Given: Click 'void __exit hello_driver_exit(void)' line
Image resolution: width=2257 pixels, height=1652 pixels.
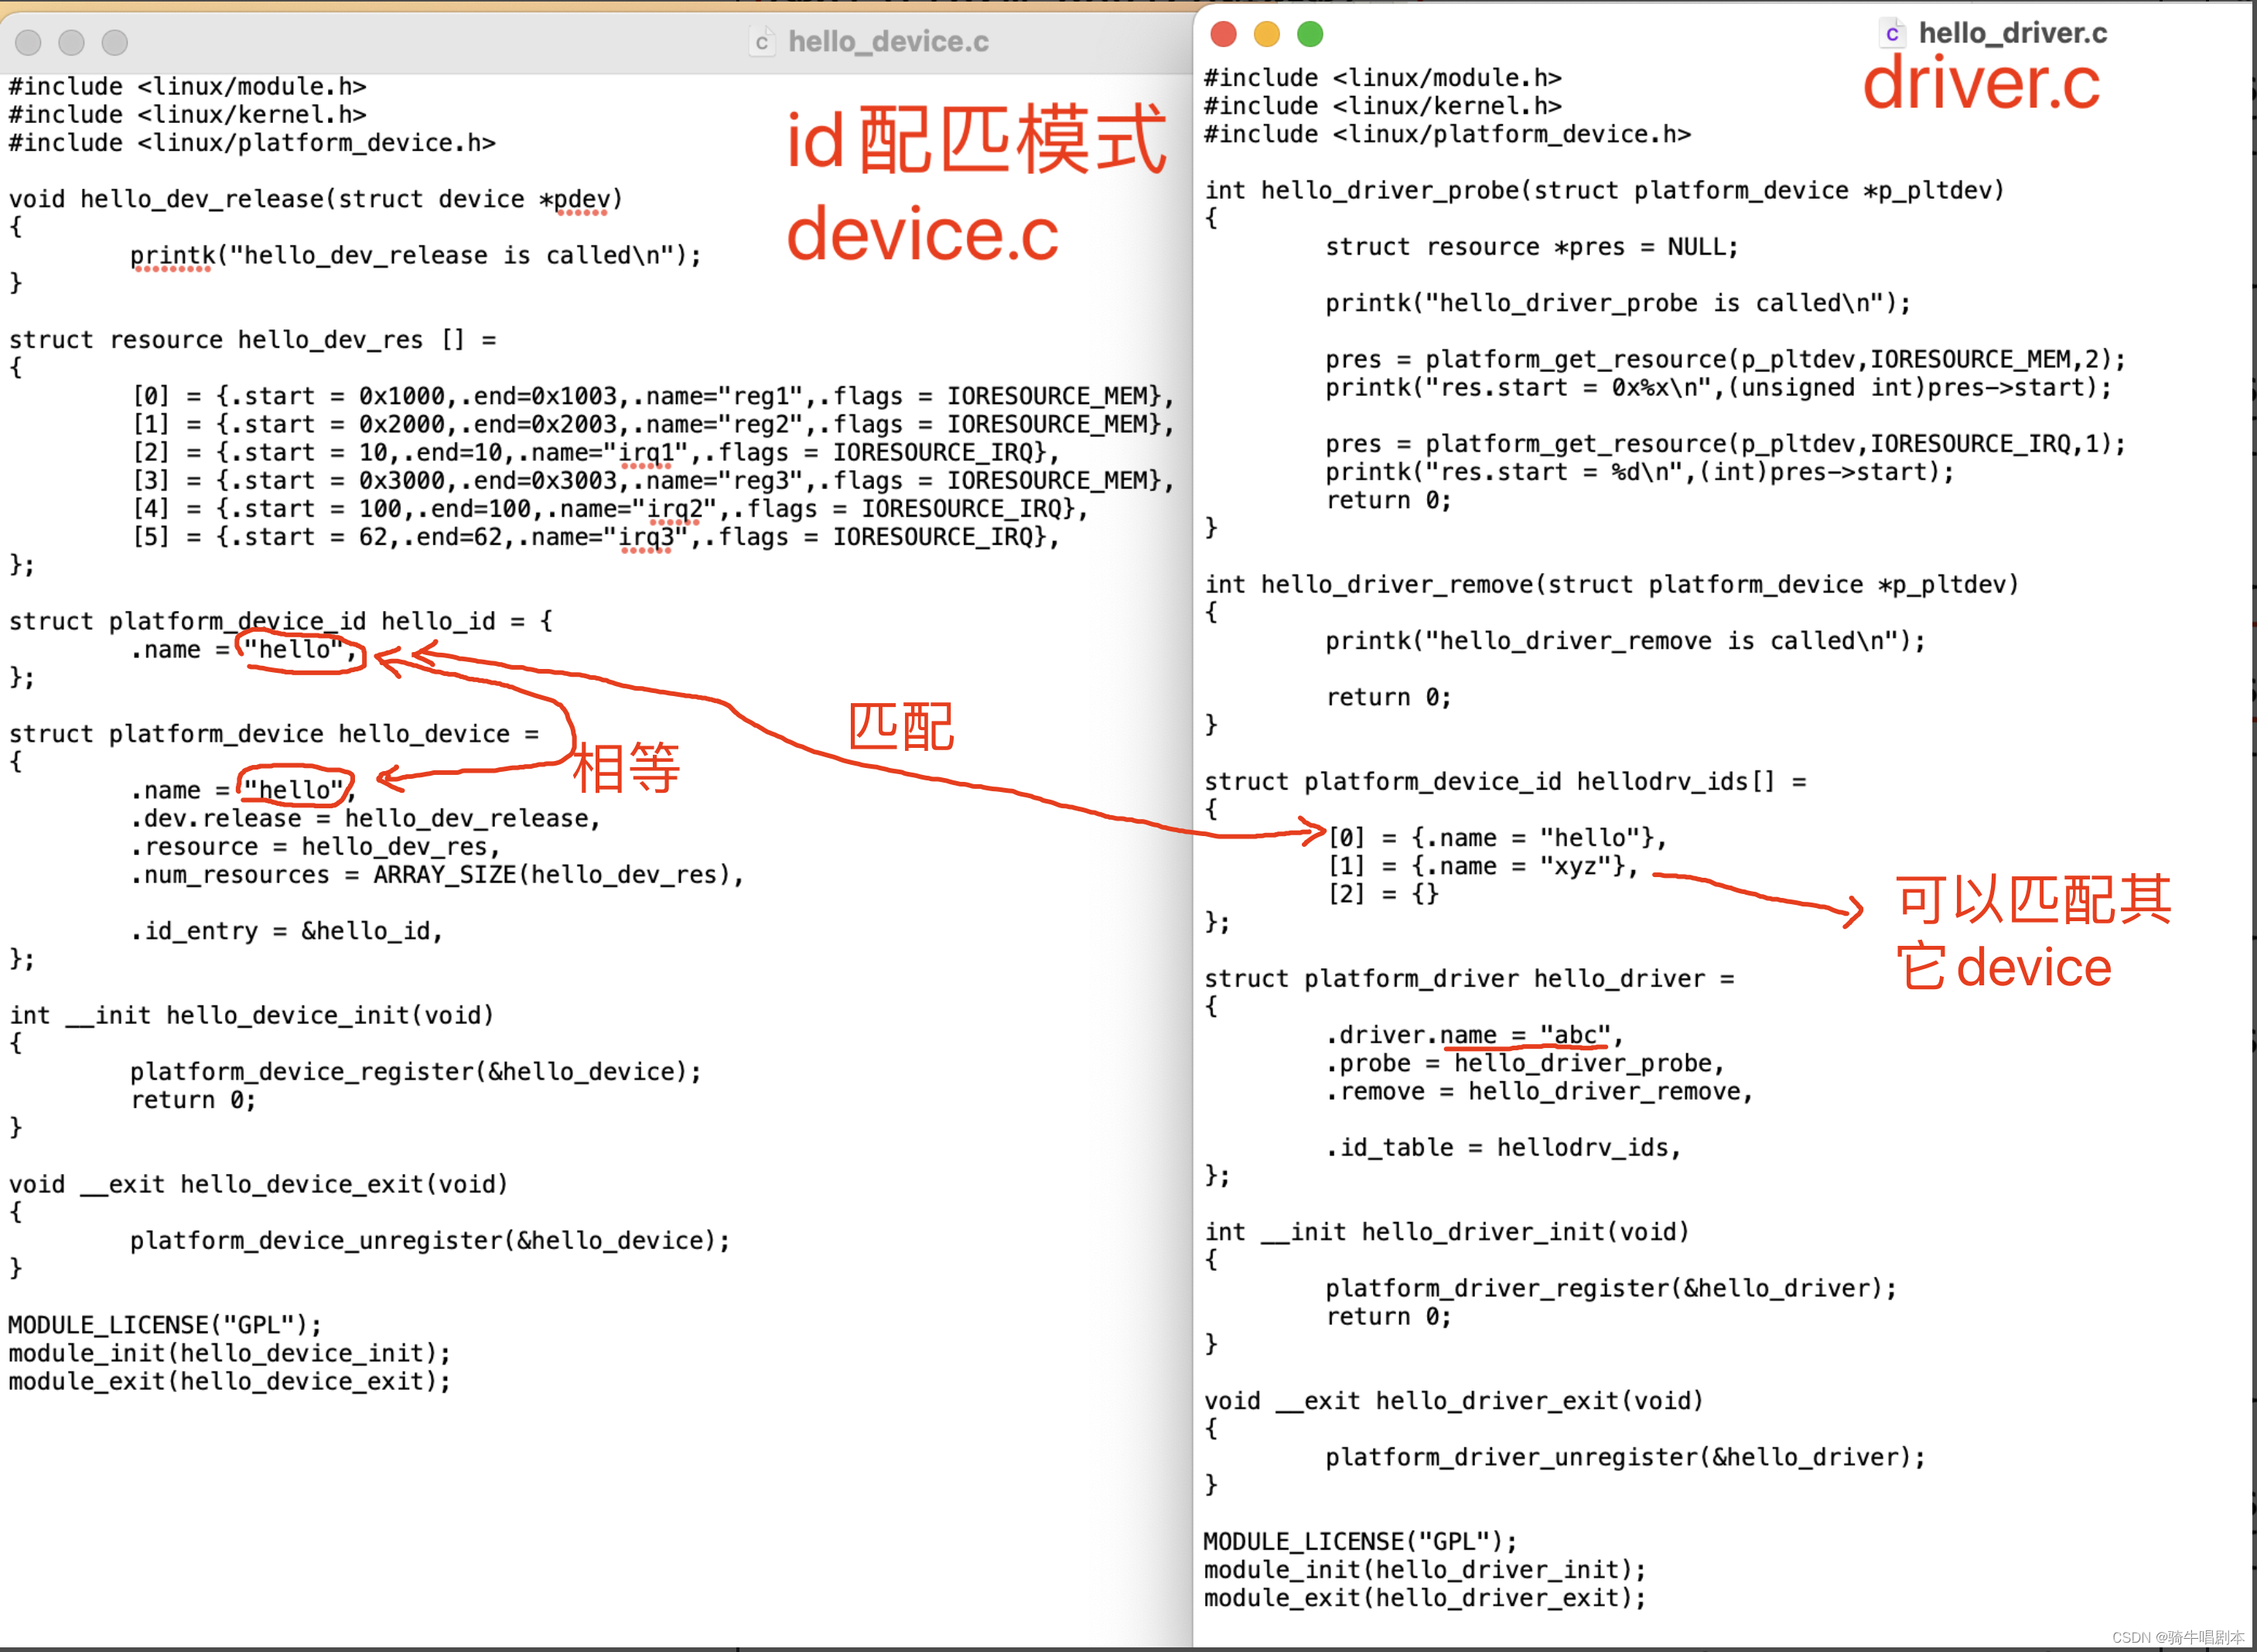Looking at the screenshot, I should (x=1454, y=1401).
